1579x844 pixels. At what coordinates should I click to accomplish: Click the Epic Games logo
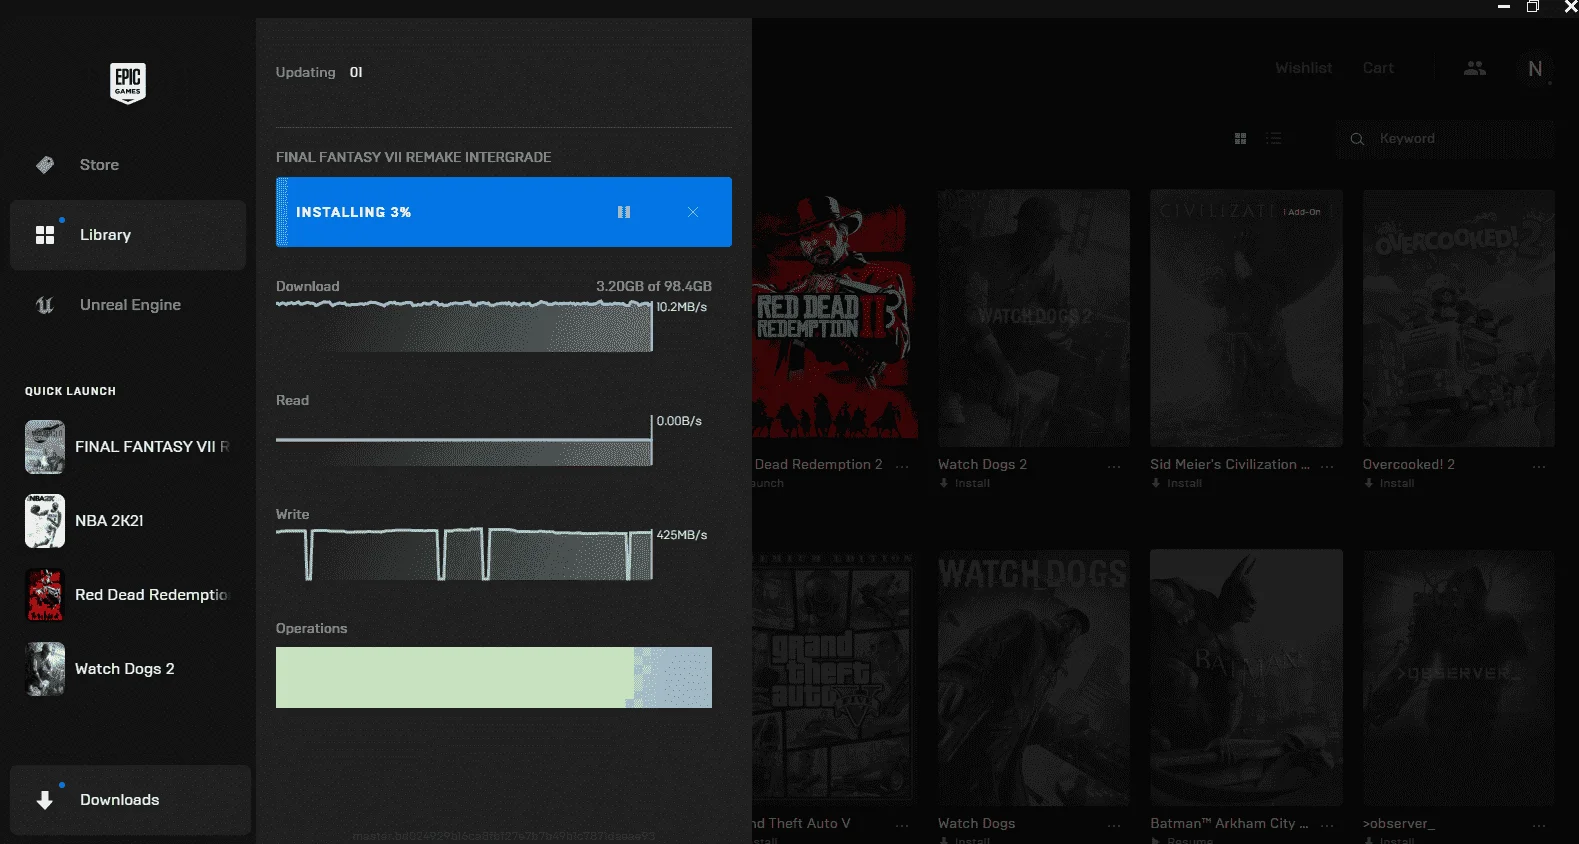128,83
